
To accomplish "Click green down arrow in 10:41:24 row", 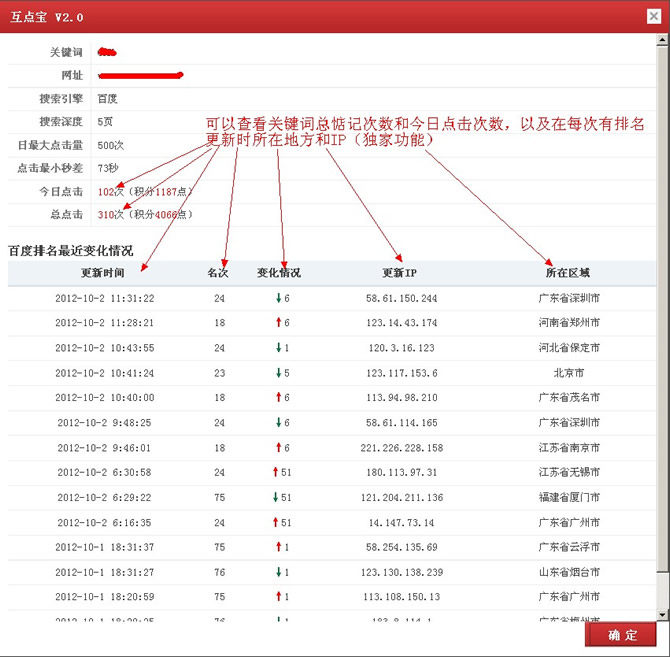I will pyautogui.click(x=278, y=373).
